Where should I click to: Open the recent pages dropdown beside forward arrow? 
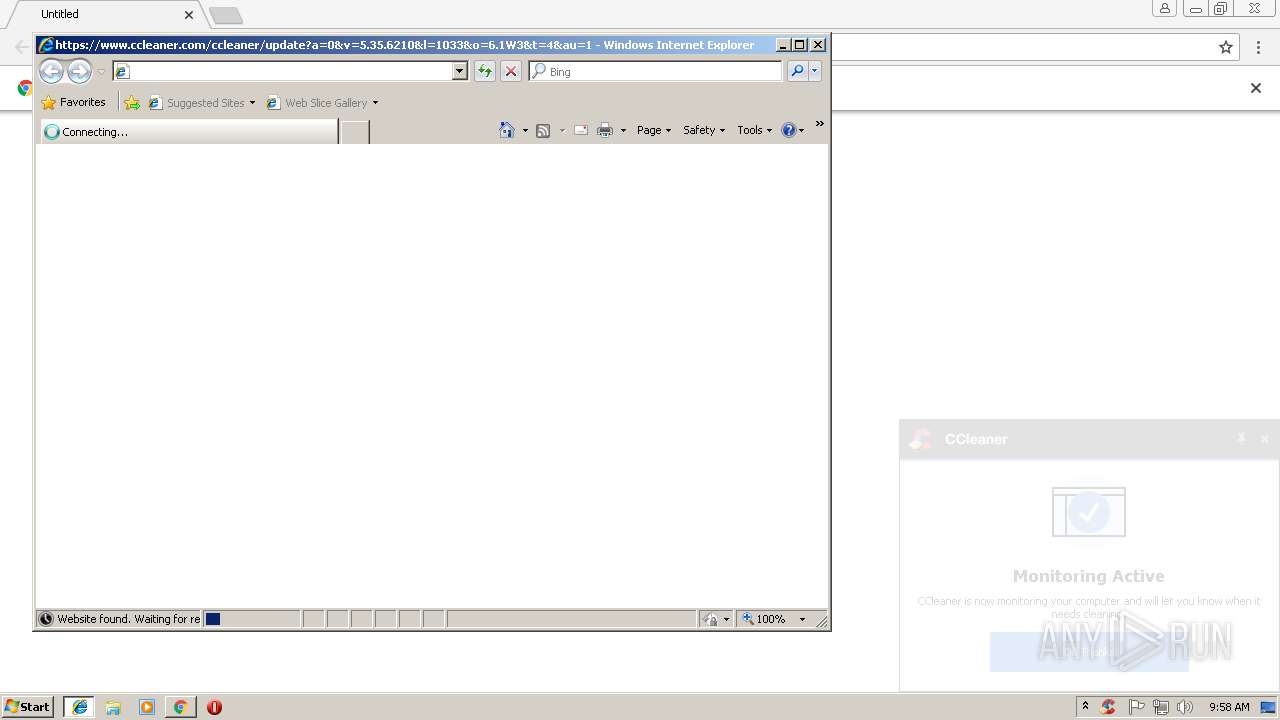coord(101,72)
